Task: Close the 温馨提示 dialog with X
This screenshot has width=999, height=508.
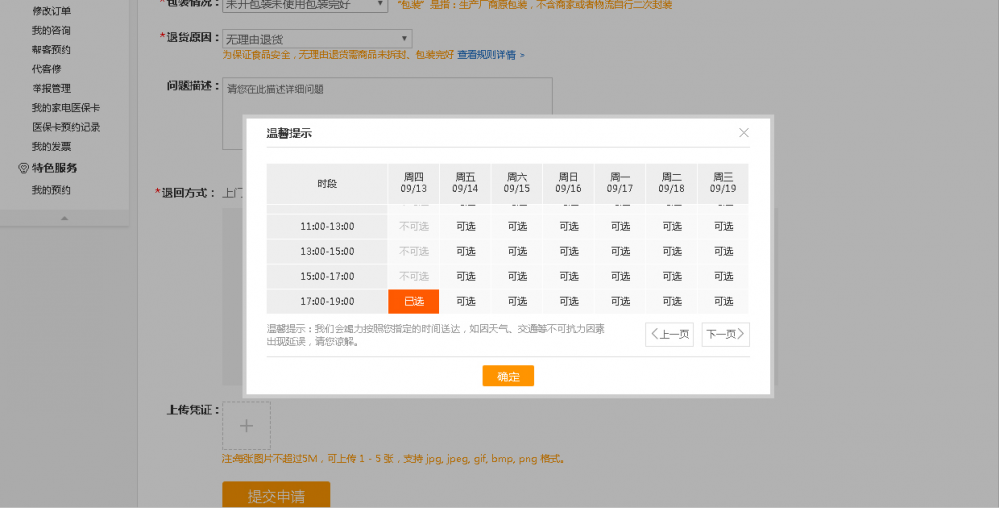Action: point(744,133)
